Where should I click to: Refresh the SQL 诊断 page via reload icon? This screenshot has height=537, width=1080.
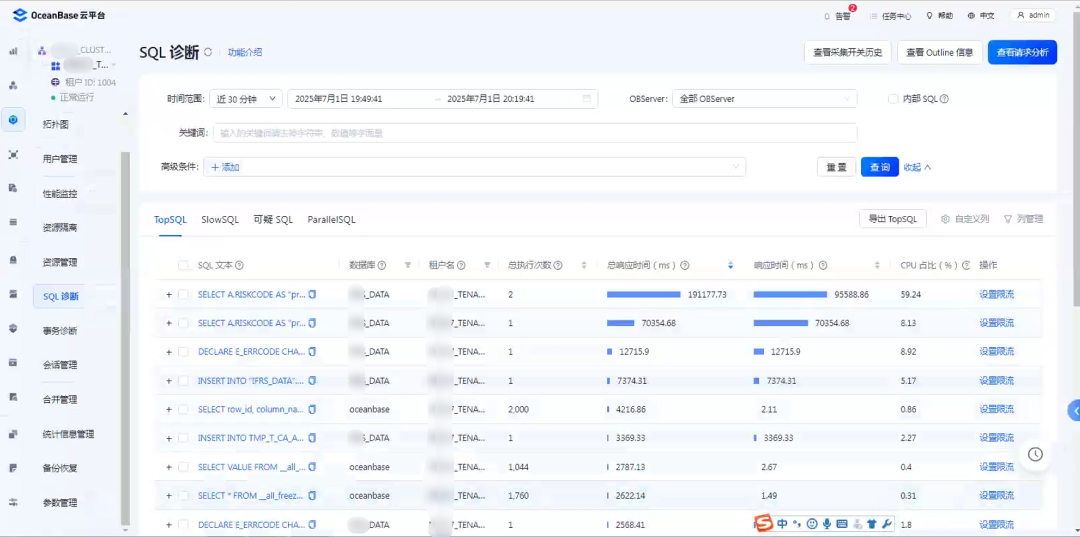coord(208,52)
